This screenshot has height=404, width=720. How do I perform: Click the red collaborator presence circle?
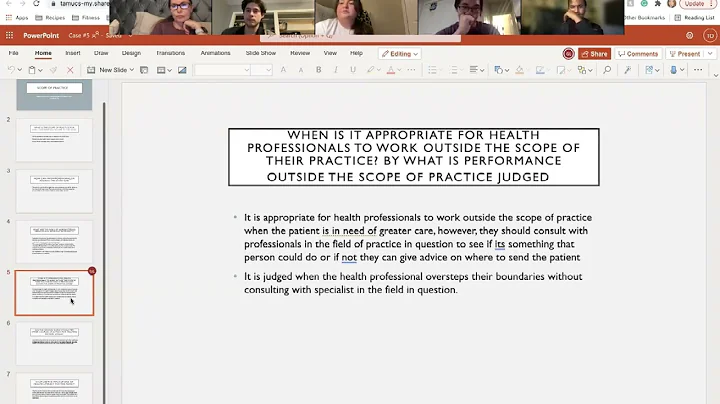tap(568, 54)
